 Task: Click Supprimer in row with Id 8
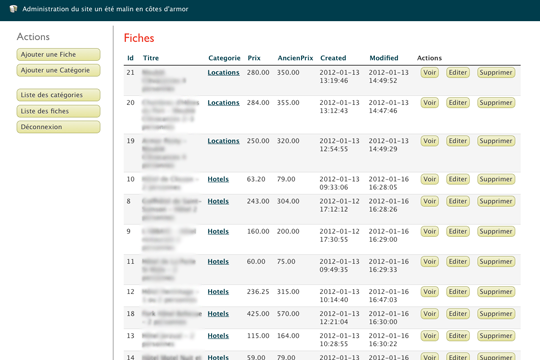(x=496, y=201)
